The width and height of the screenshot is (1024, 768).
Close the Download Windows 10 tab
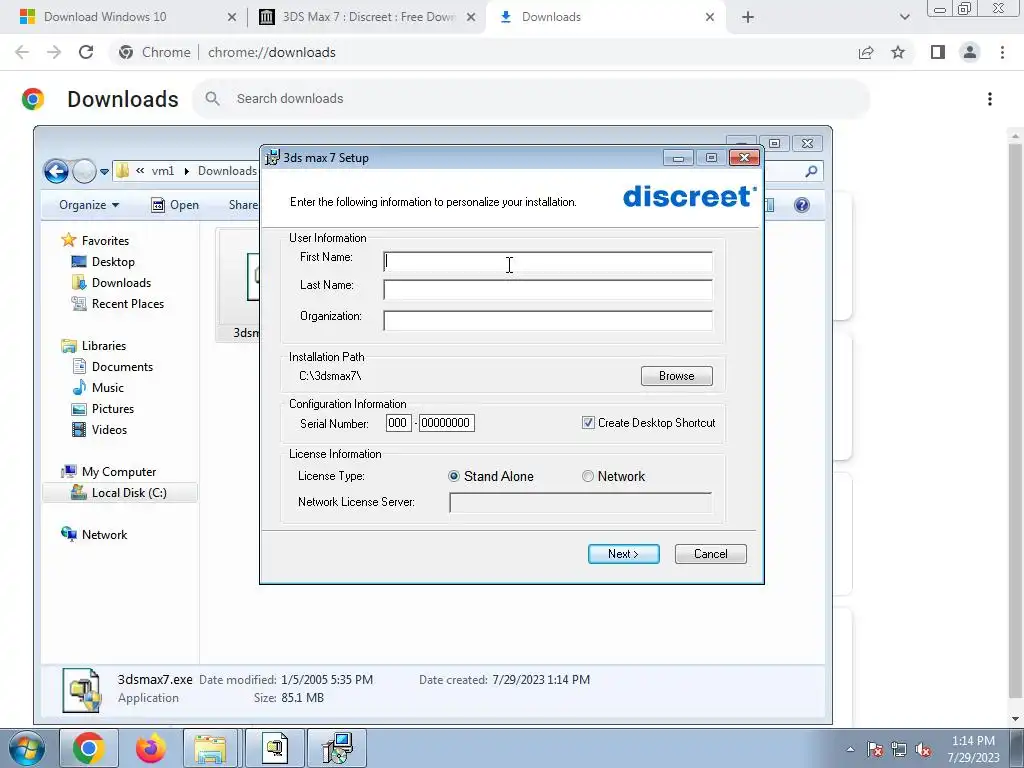[x=232, y=17]
